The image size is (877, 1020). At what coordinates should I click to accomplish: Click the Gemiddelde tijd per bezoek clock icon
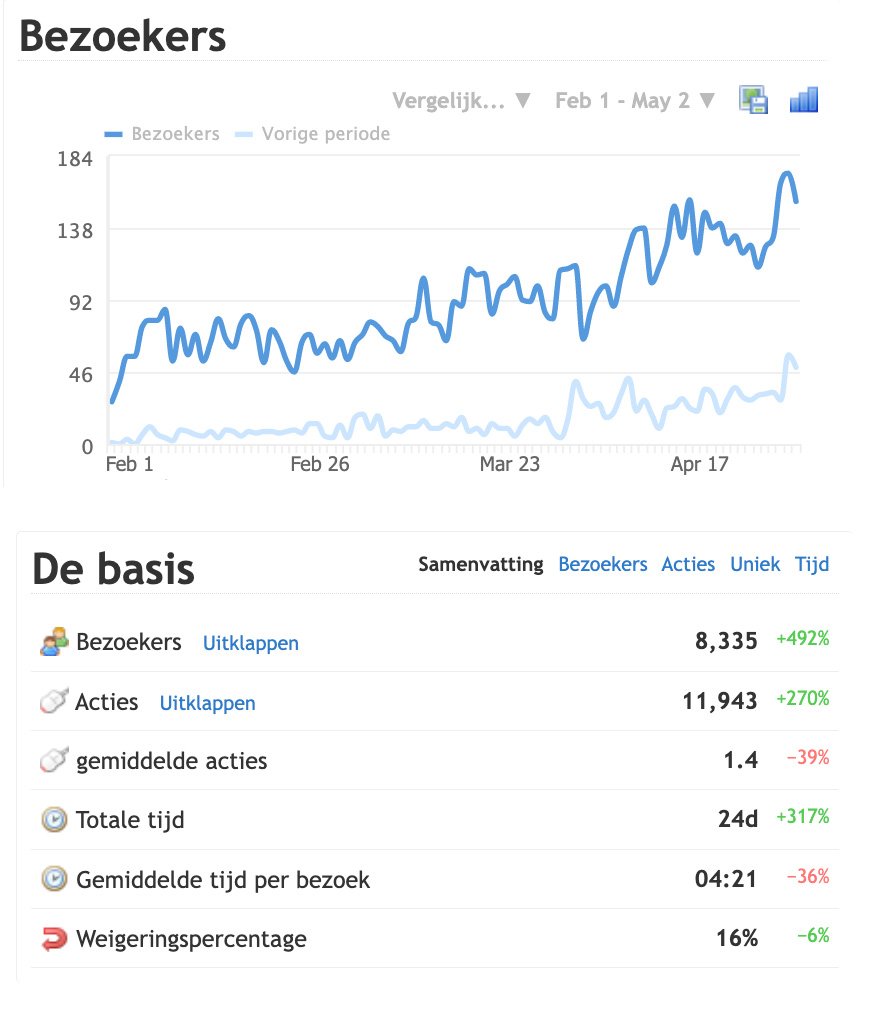point(54,880)
